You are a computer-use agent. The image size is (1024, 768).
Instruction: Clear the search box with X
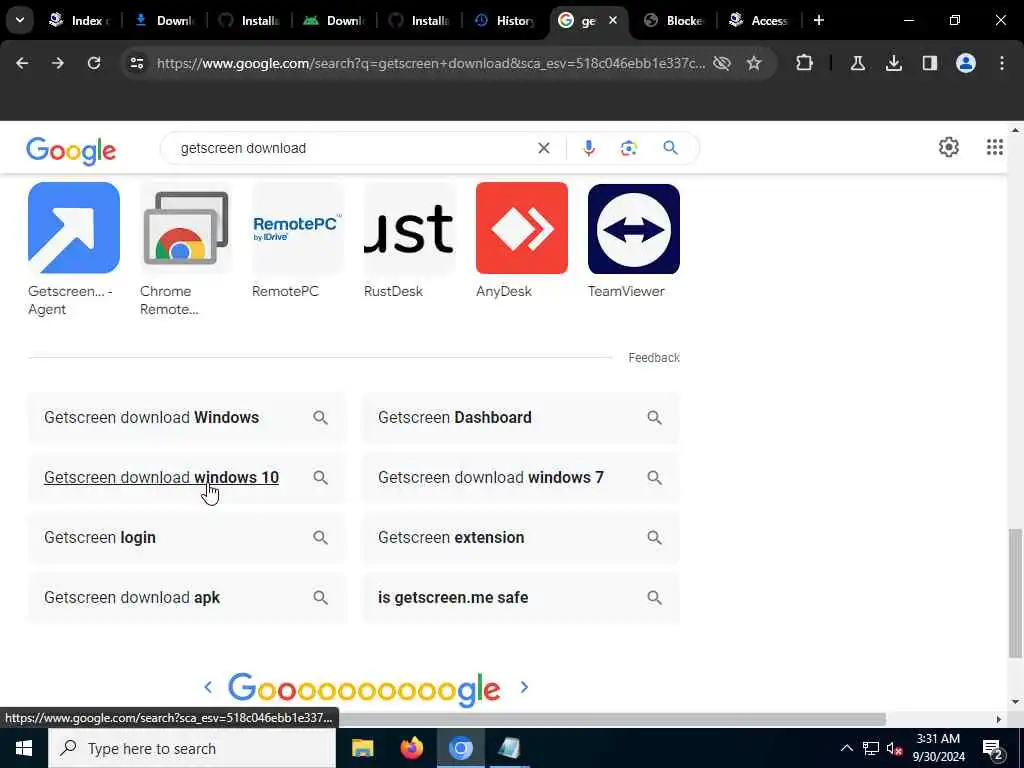(x=543, y=148)
